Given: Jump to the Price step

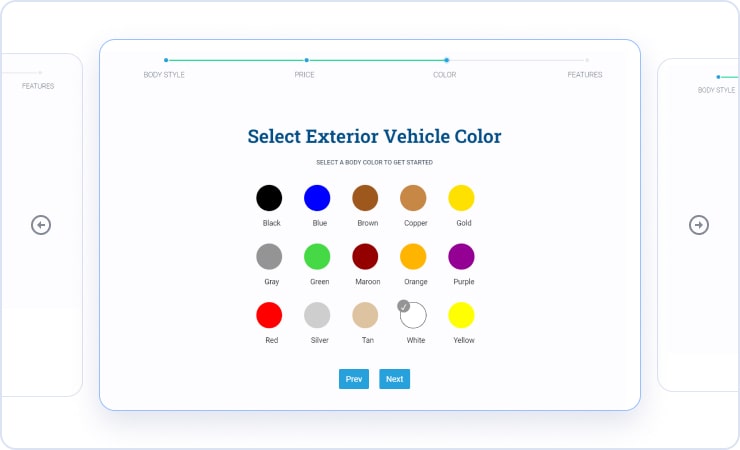Looking at the screenshot, I should tap(304, 75).
